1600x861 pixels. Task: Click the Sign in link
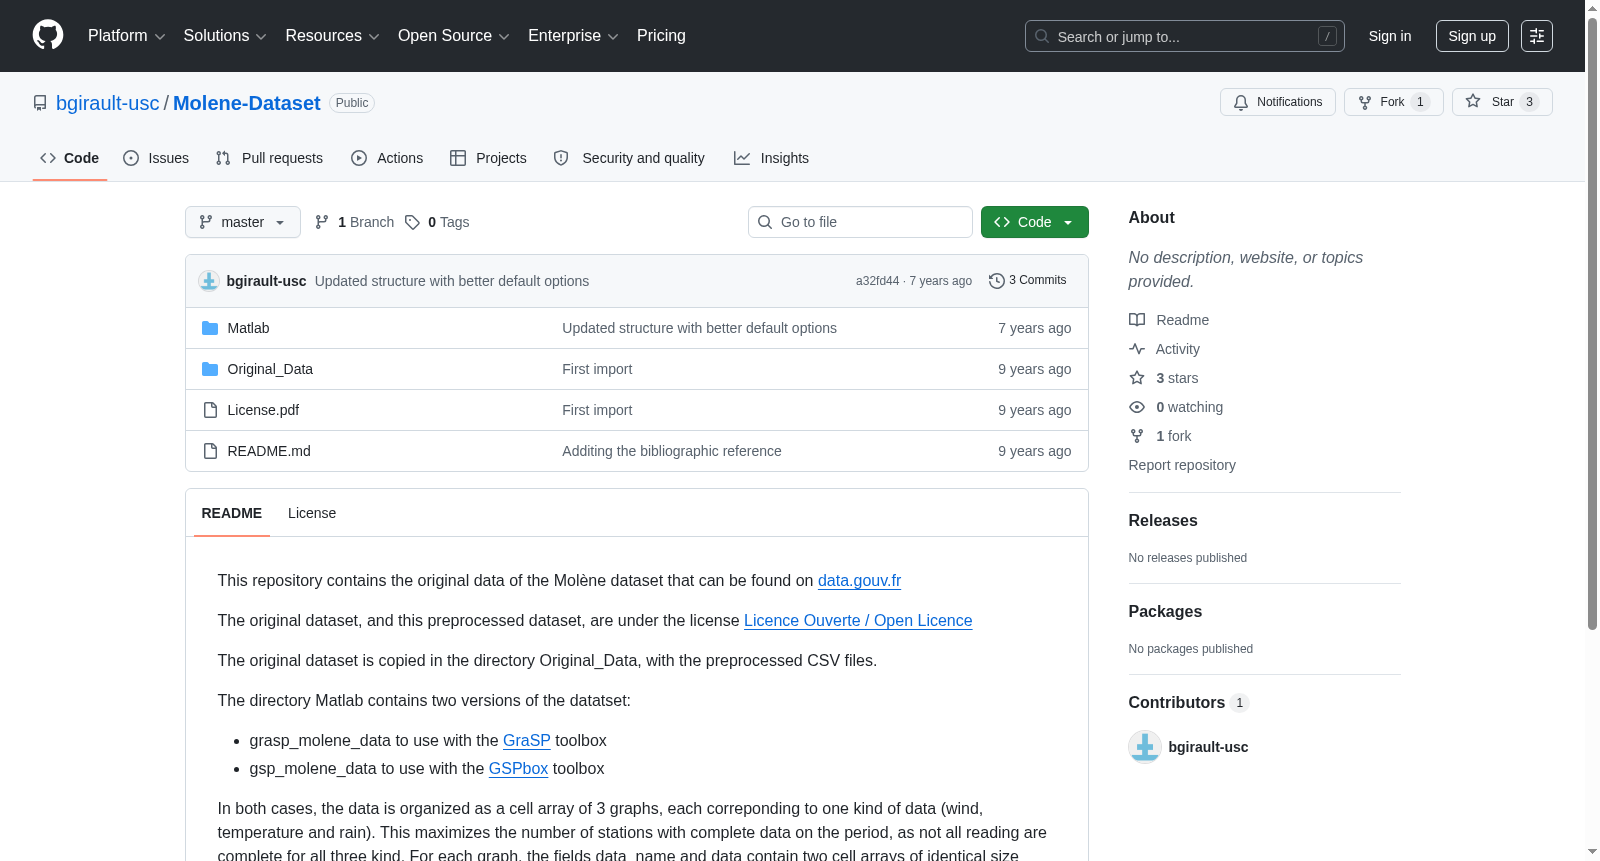[x=1390, y=36]
